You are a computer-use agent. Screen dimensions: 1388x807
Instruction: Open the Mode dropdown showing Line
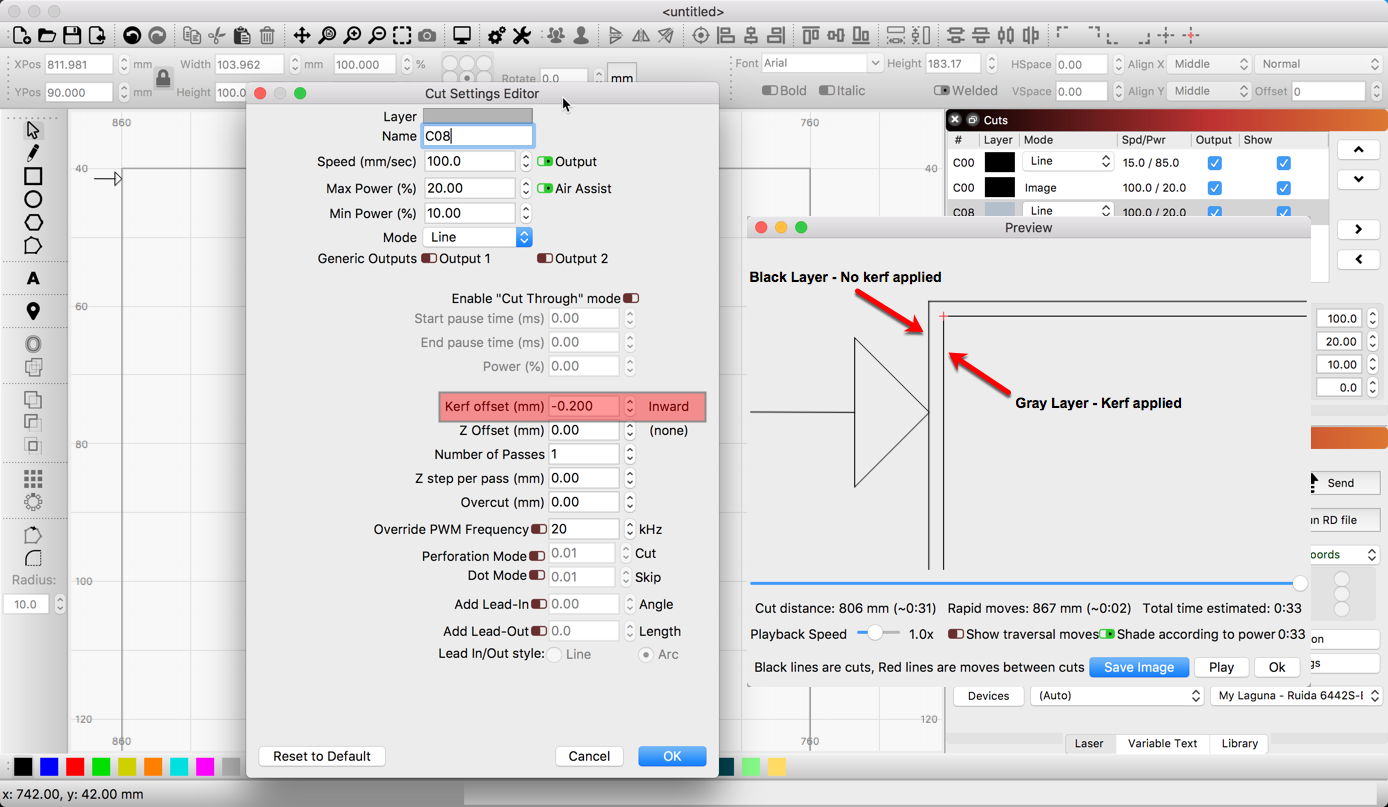[x=477, y=237]
